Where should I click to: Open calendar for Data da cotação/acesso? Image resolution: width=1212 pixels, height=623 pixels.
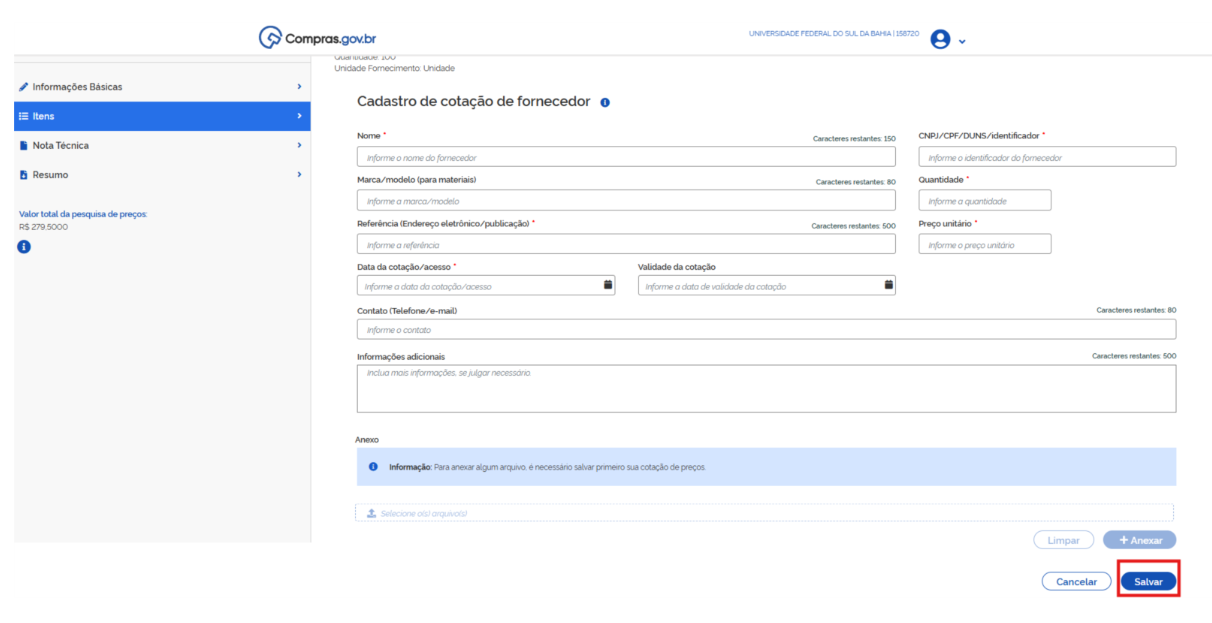(x=608, y=285)
